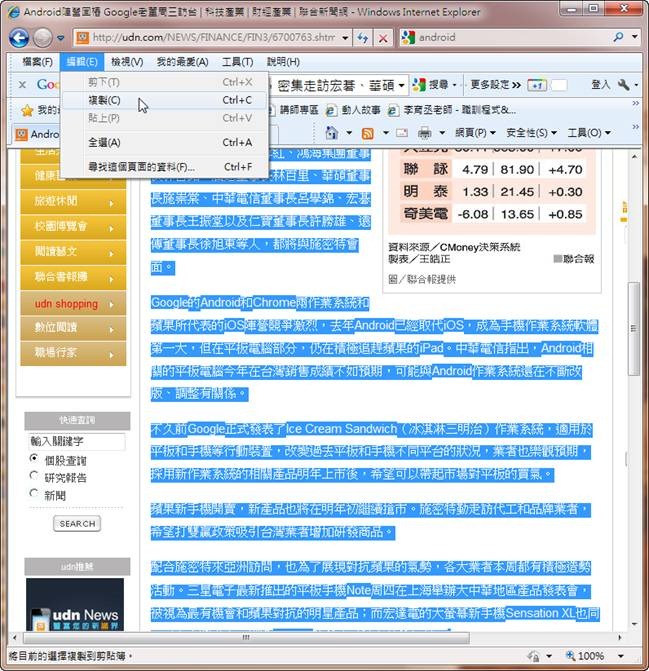Click the 閱讀藝文 sidebar link
Viewport: 649px width, 671px height.
[73, 252]
